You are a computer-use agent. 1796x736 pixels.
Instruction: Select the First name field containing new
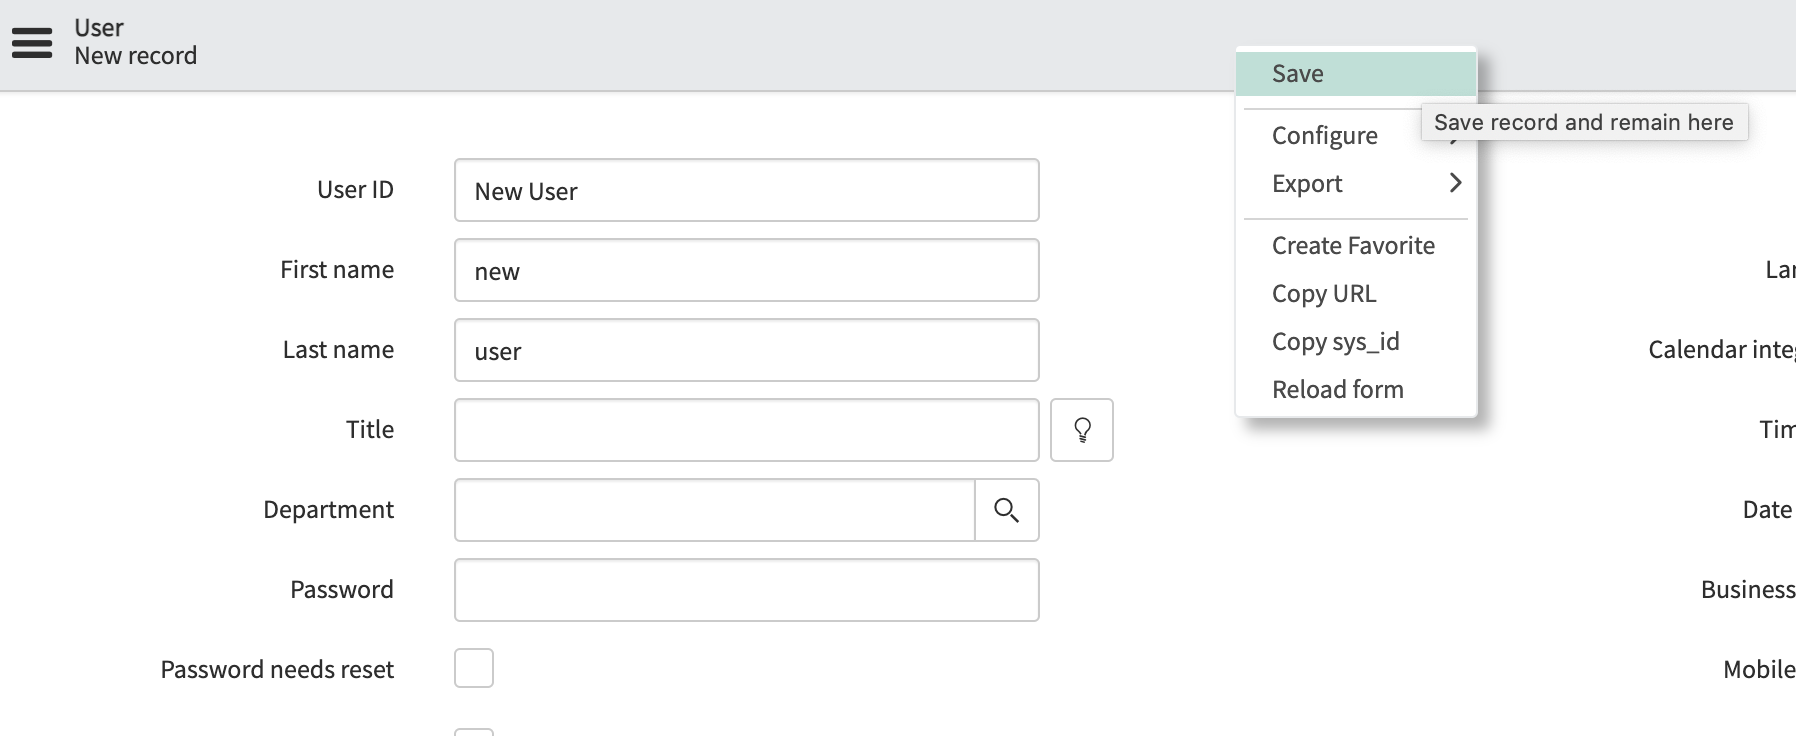pos(746,269)
